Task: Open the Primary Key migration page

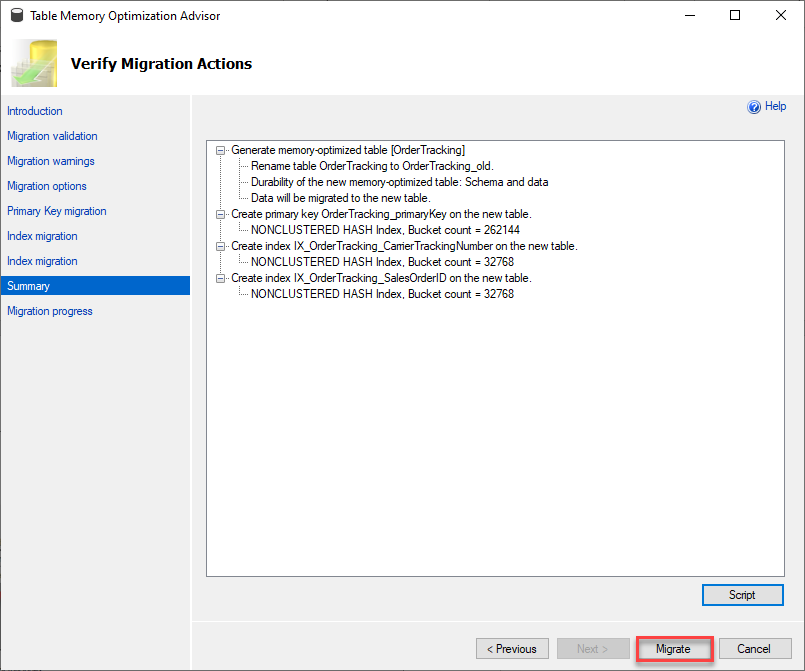Action: [x=57, y=211]
